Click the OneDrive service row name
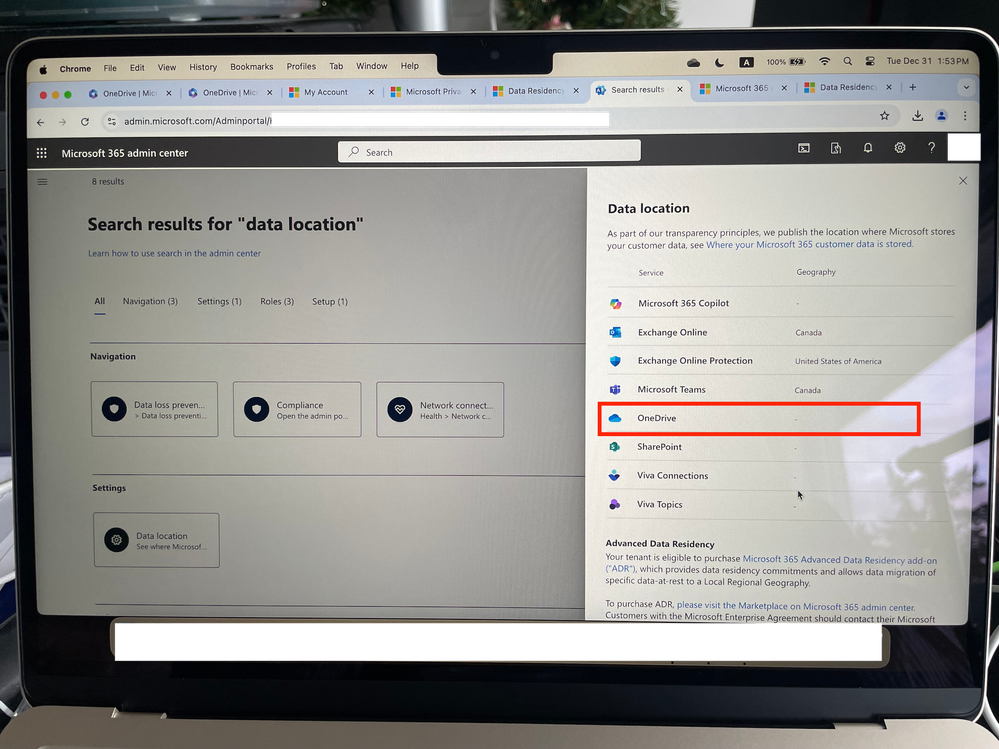The image size is (999, 749). [656, 418]
